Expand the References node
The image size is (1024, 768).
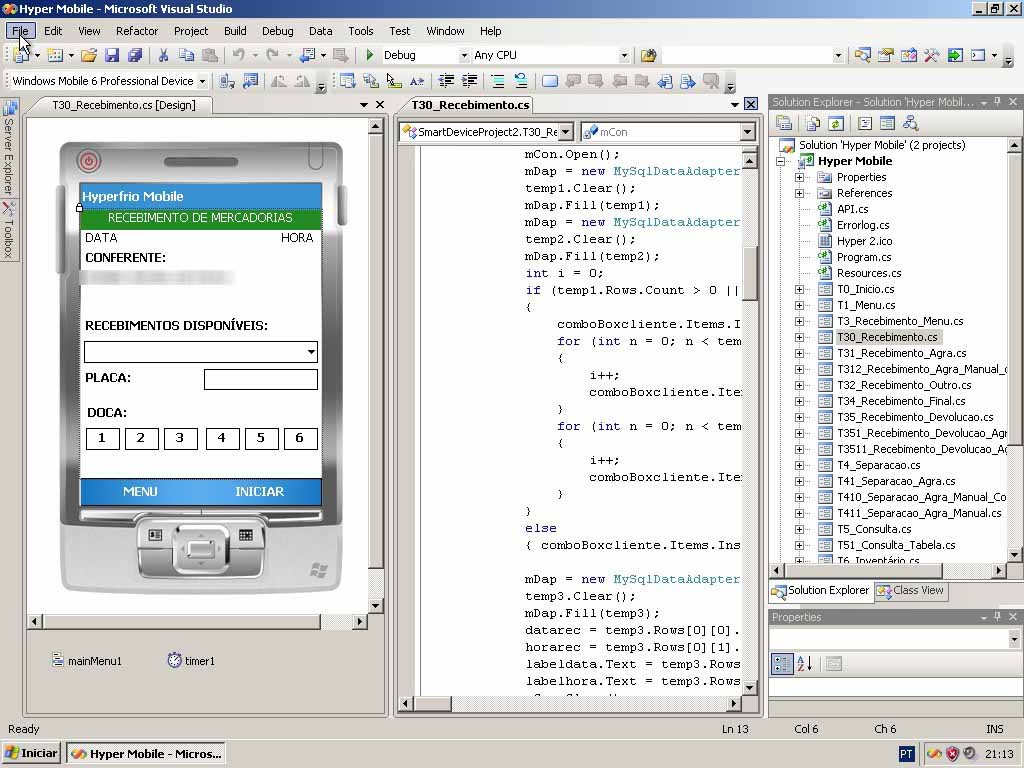pos(799,193)
